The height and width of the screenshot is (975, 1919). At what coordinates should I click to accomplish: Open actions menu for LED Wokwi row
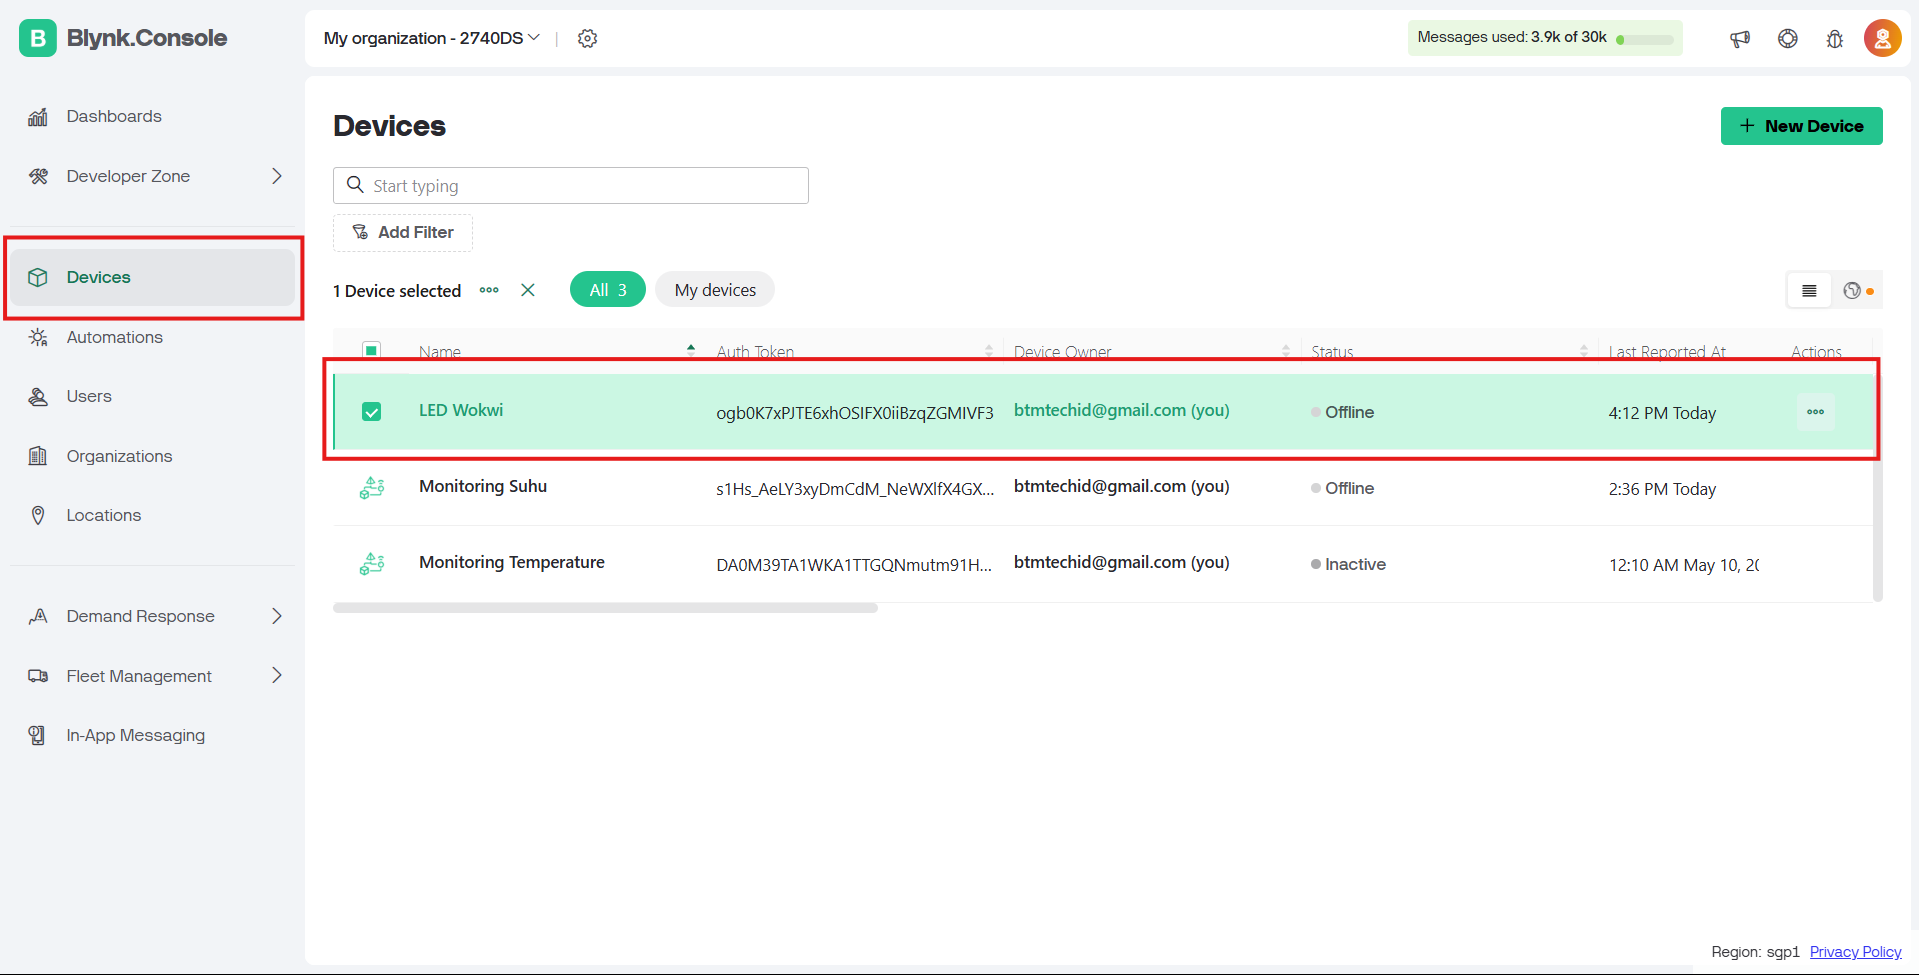tap(1815, 412)
